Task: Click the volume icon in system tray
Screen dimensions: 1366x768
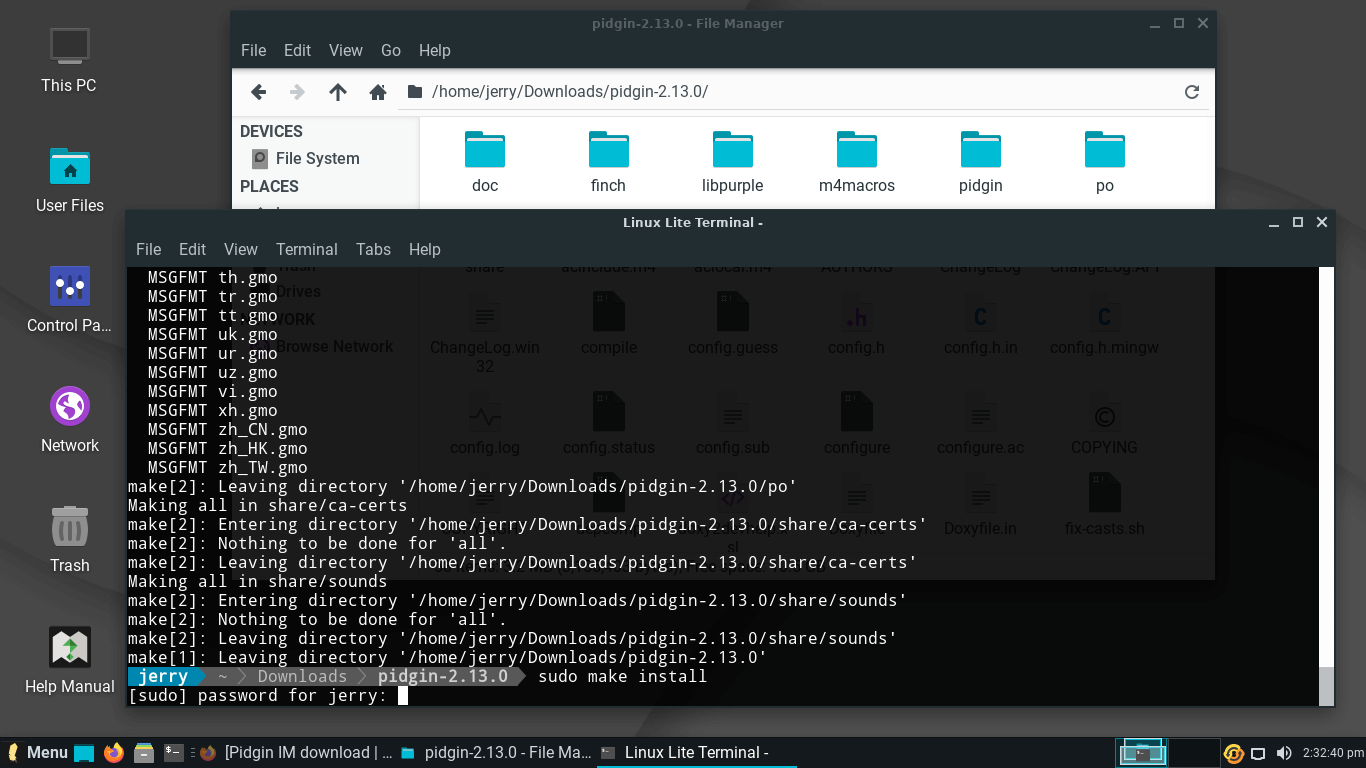Action: click(x=1282, y=753)
